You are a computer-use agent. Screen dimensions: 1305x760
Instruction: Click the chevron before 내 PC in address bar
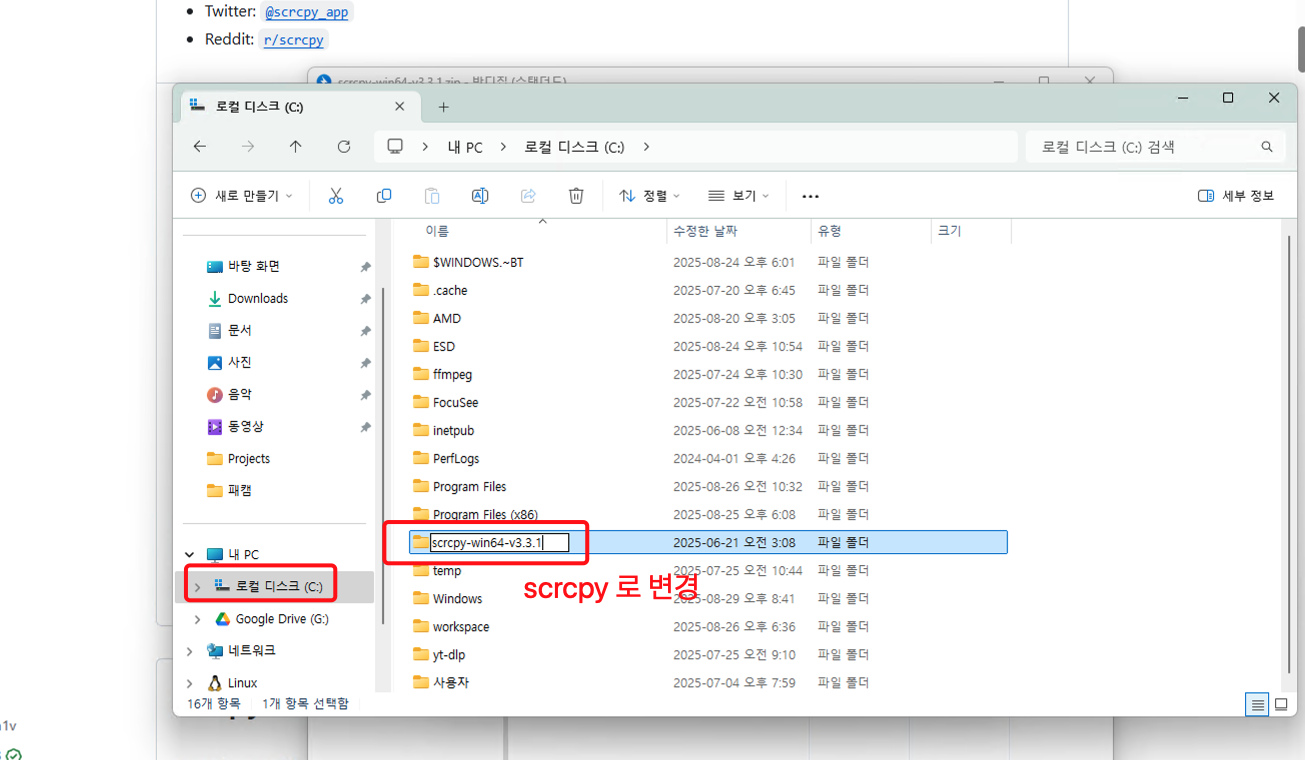(x=425, y=147)
